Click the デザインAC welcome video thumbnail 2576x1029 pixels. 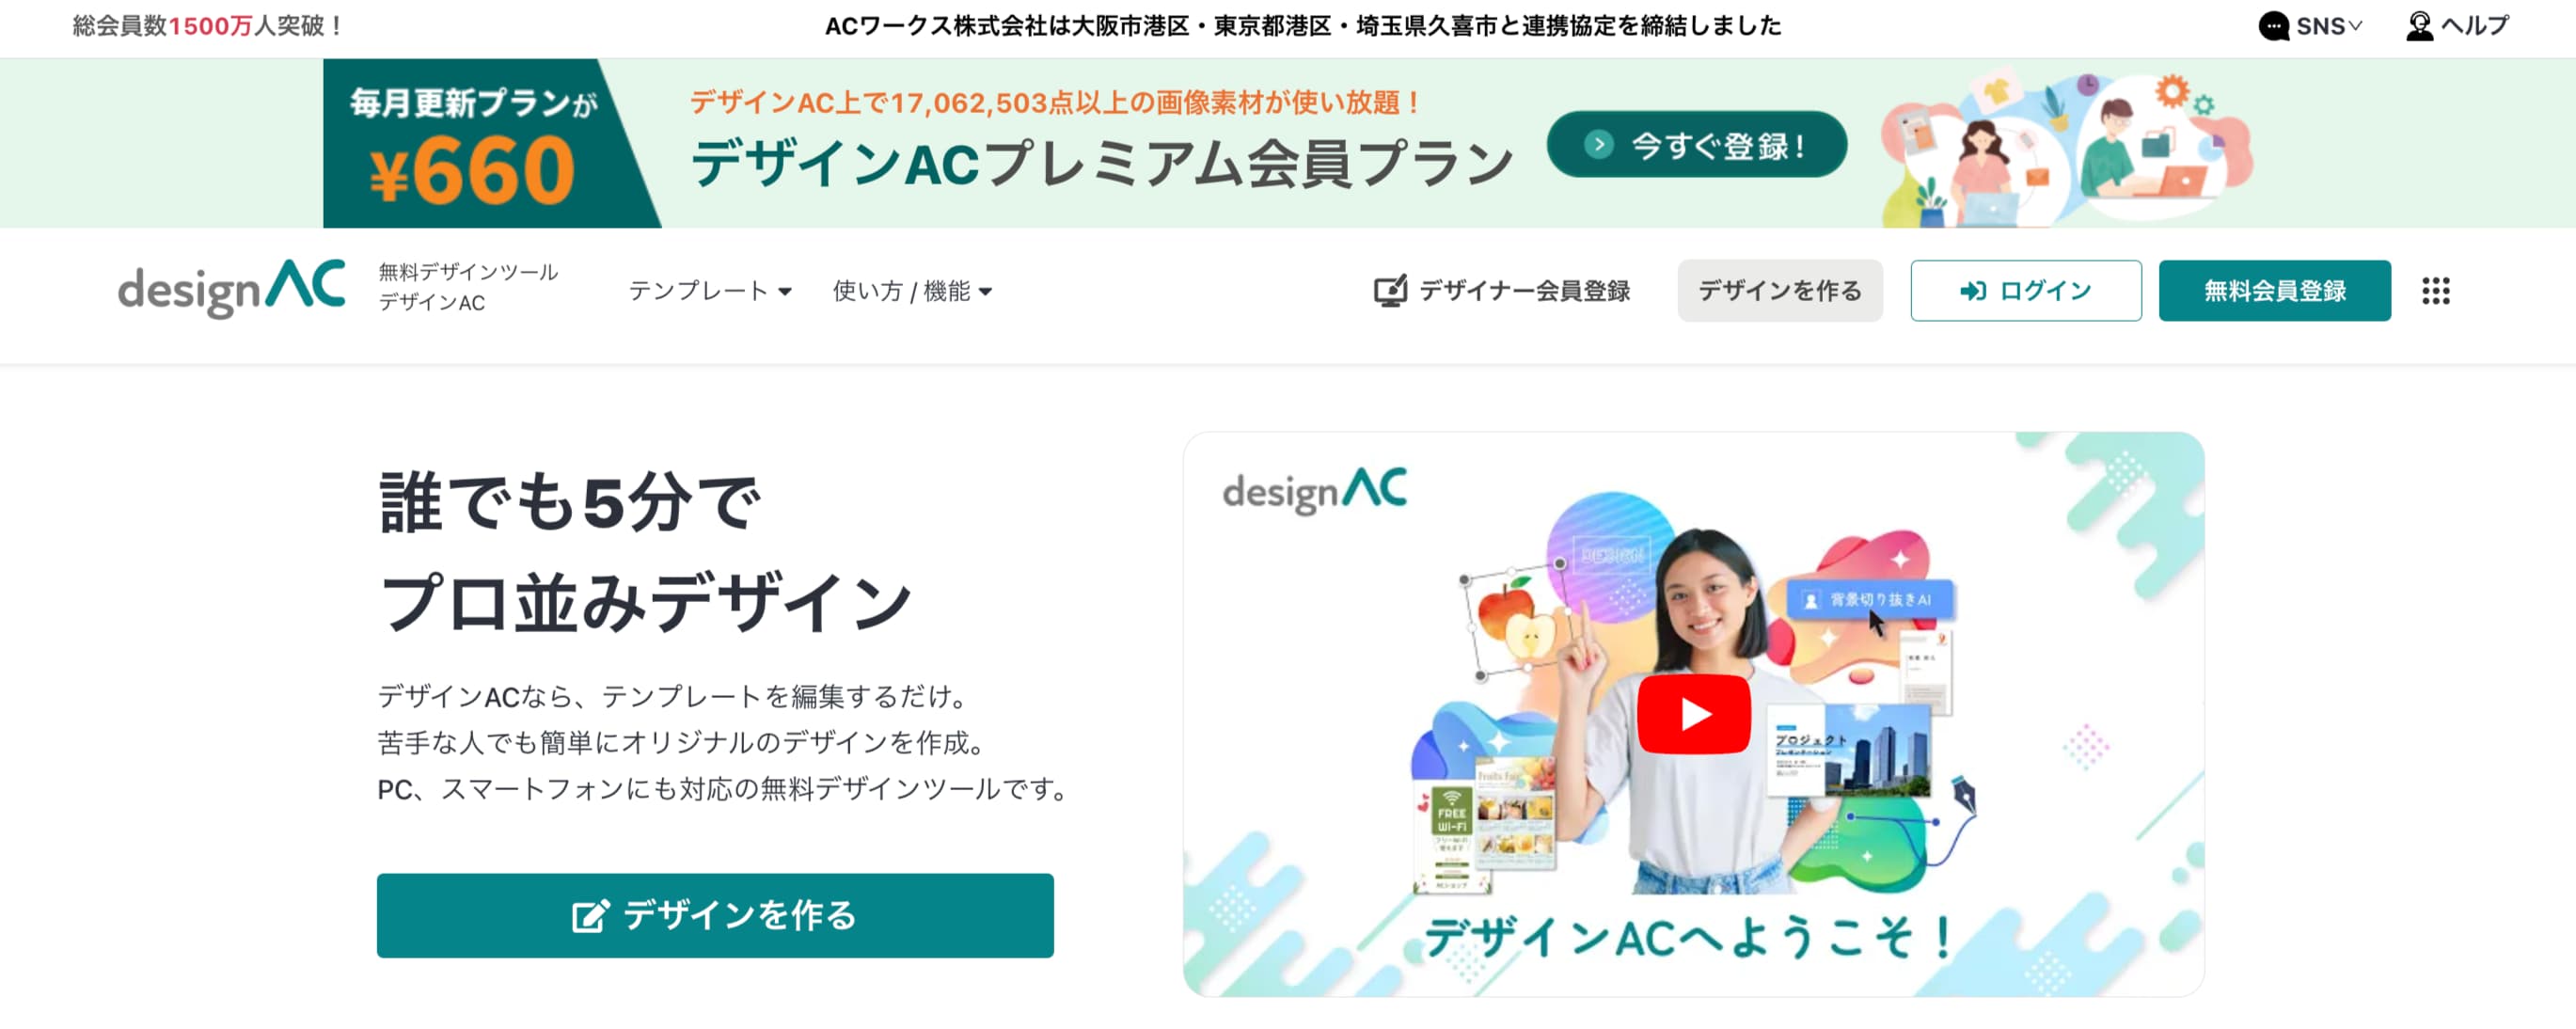pyautogui.click(x=1693, y=714)
